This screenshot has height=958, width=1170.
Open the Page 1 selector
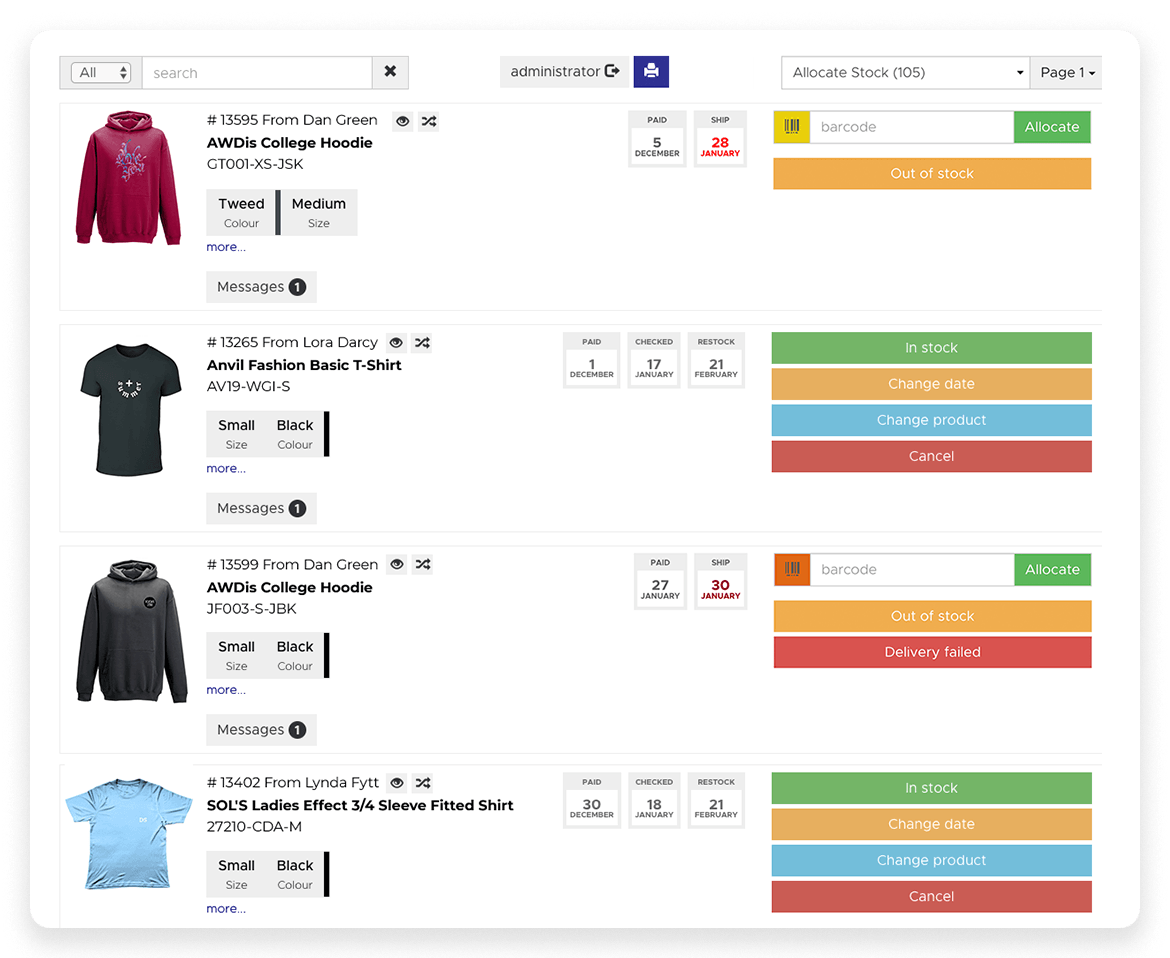coord(1066,72)
